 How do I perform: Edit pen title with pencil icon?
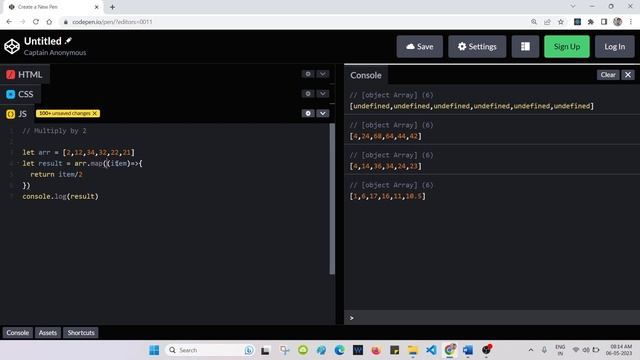tap(69, 40)
